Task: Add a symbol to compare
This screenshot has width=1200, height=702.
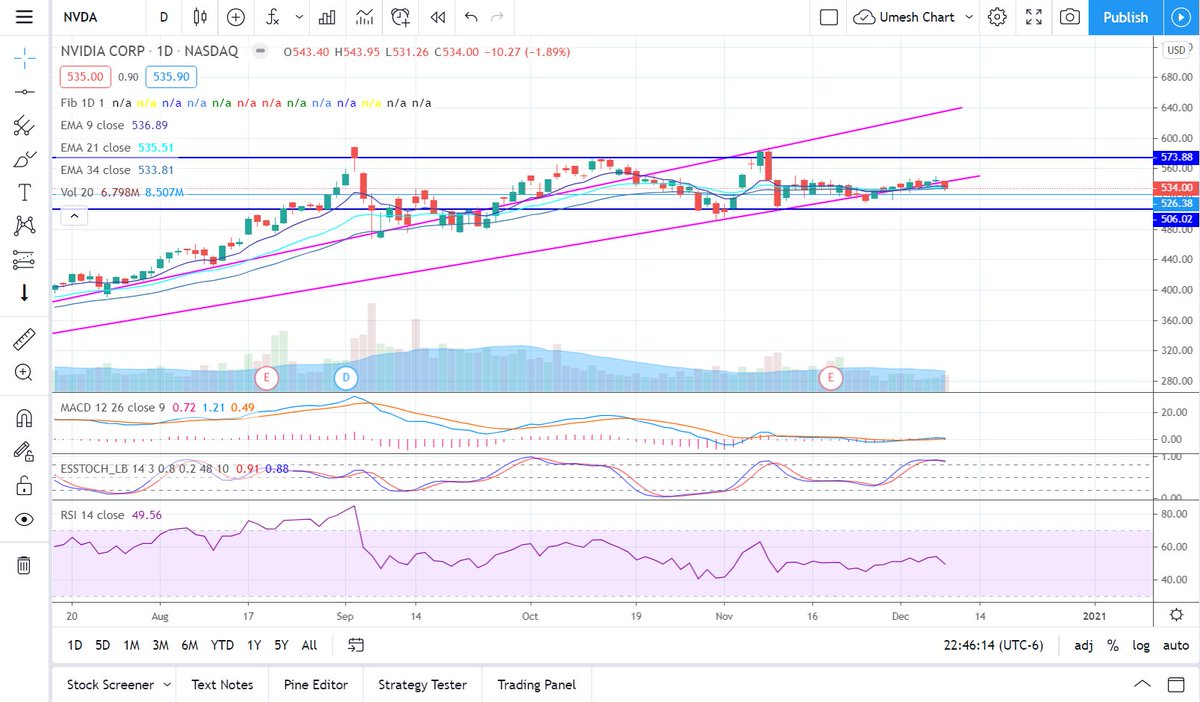Action: (236, 17)
